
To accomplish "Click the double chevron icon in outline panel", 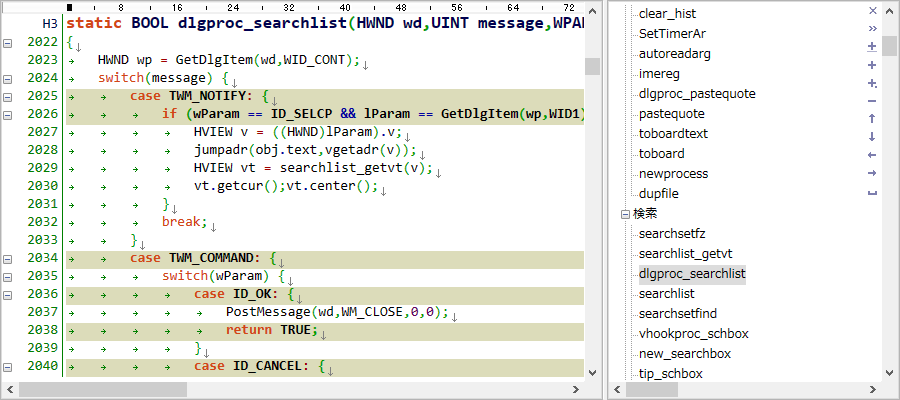I will click(872, 28).
